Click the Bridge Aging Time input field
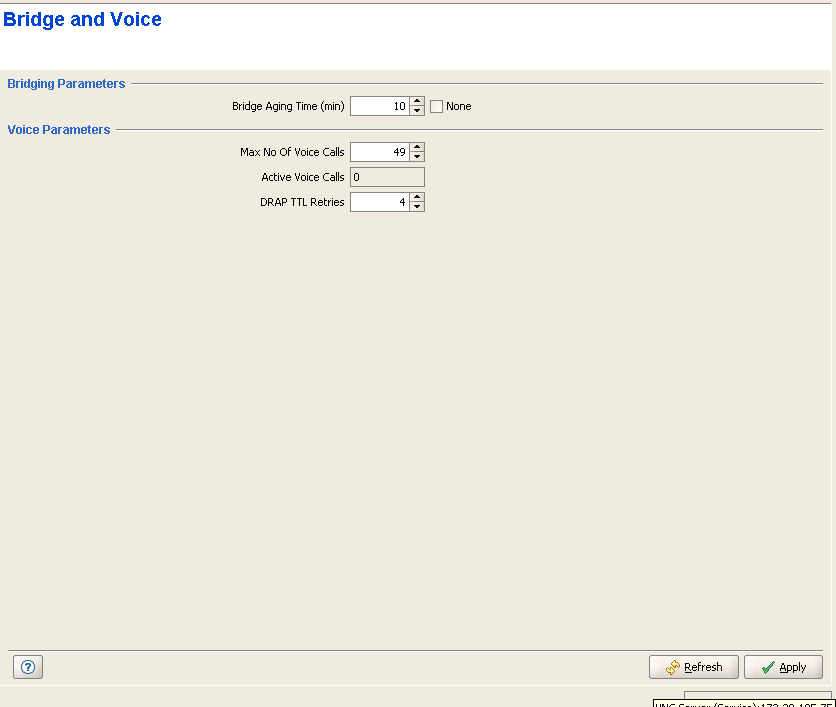The image size is (836, 707). 380,106
